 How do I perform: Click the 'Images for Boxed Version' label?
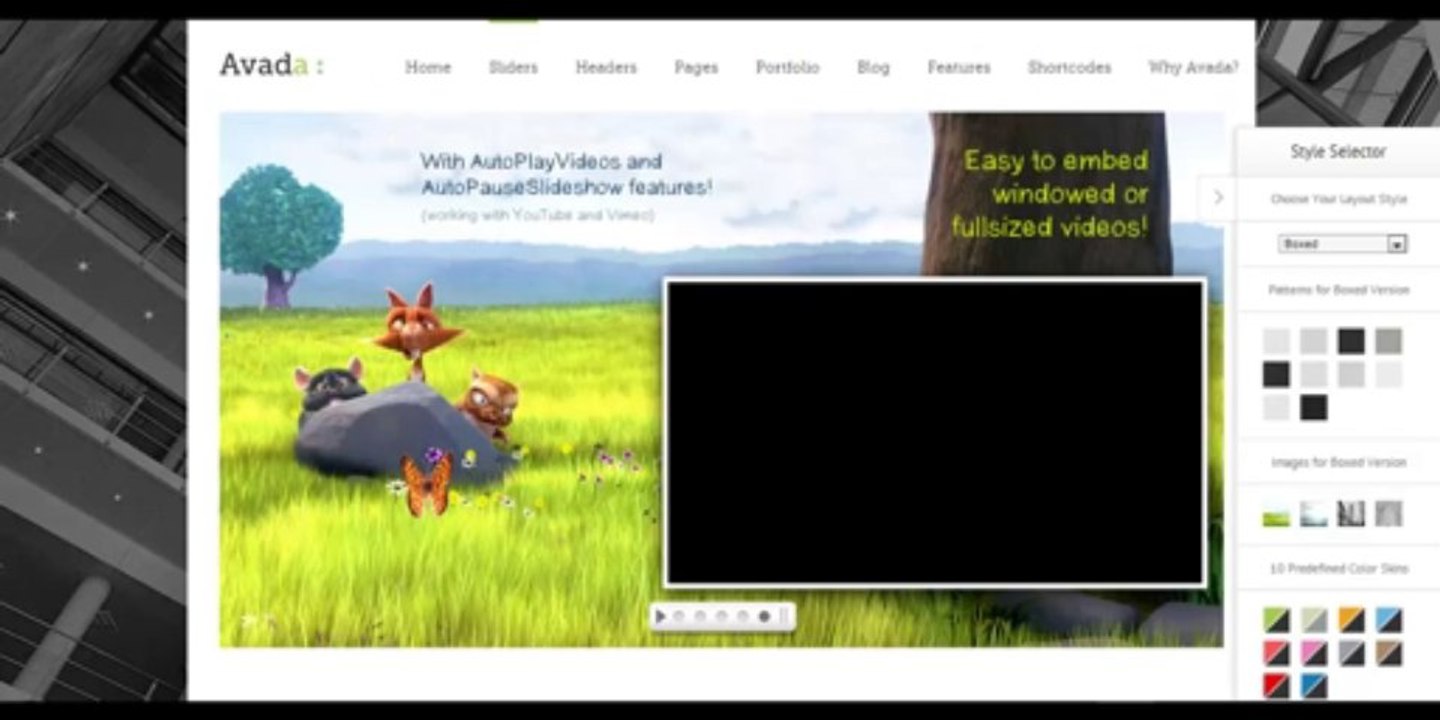tap(1338, 463)
